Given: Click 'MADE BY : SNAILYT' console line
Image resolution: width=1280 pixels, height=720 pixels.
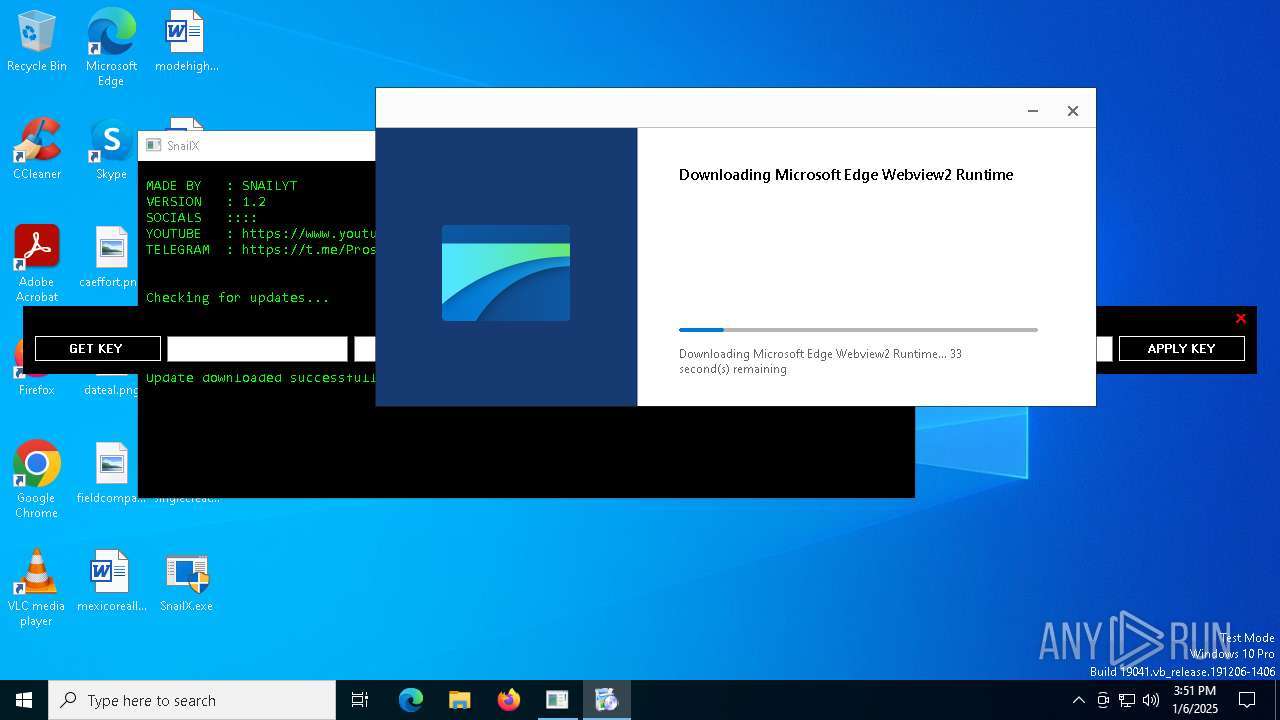Looking at the screenshot, I should (x=221, y=185).
